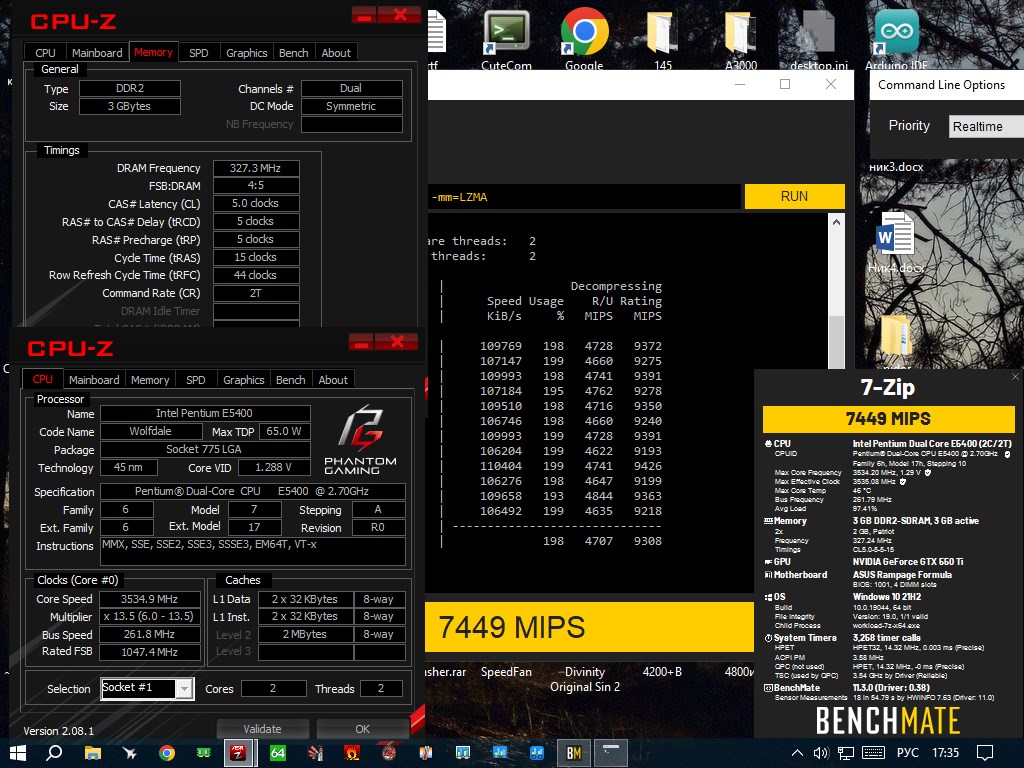
Task: Open the airplane-shaped taskbar icon
Action: (x=130, y=753)
